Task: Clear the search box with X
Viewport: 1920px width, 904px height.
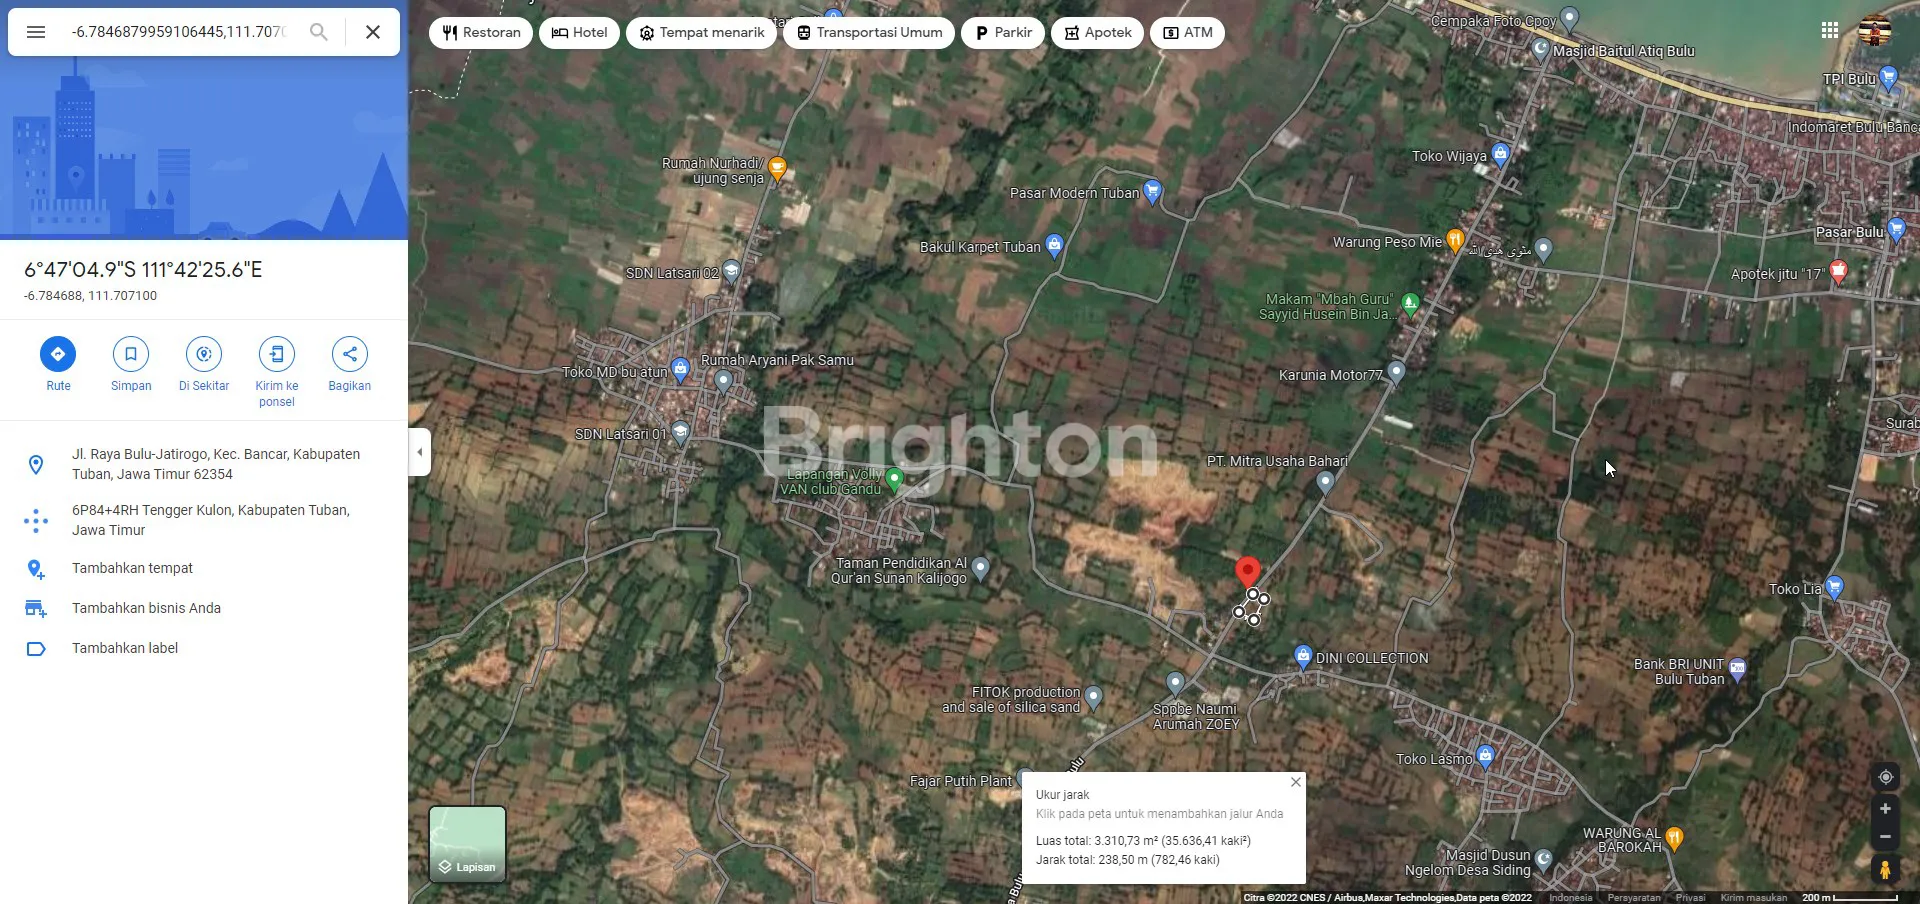Action: click(x=373, y=32)
